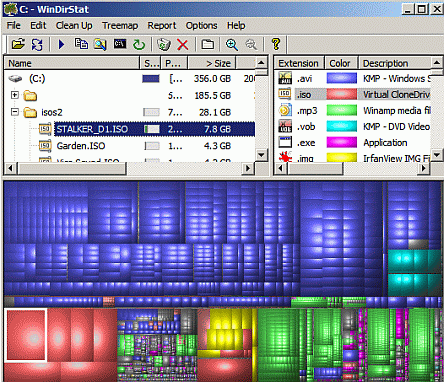444x382 pixels.
Task: Click the .iso extension icon
Action: pos(284,94)
